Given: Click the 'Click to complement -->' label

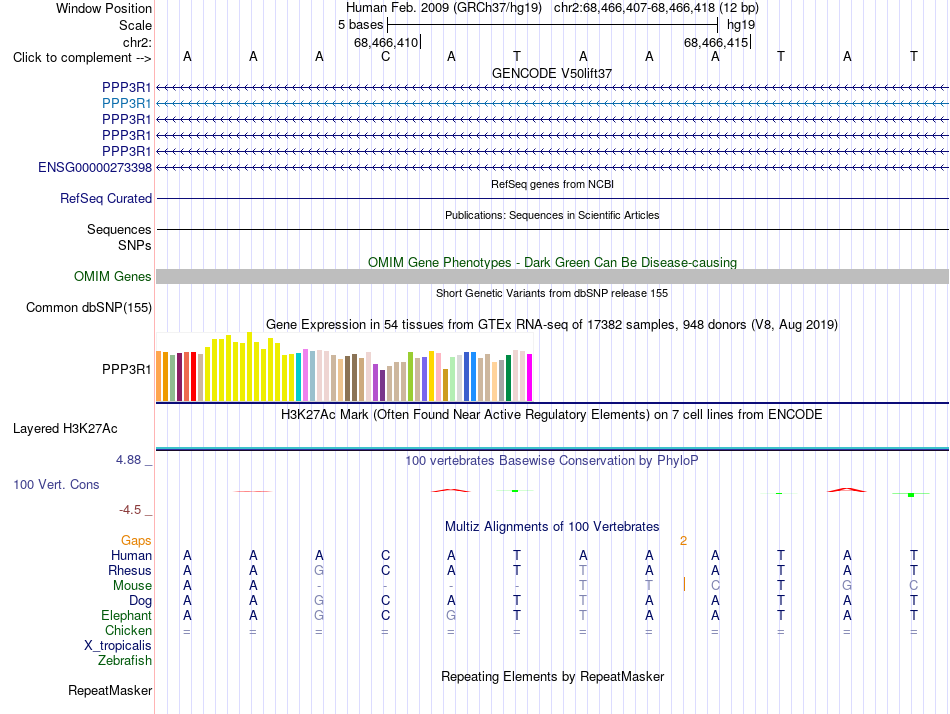Looking at the screenshot, I should pos(82,58).
